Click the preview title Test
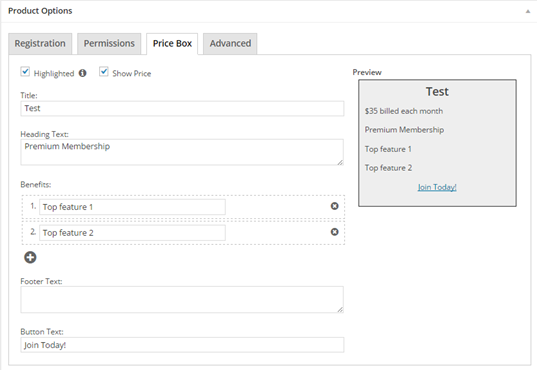Viewport: 537px width, 370px height. coord(437,91)
